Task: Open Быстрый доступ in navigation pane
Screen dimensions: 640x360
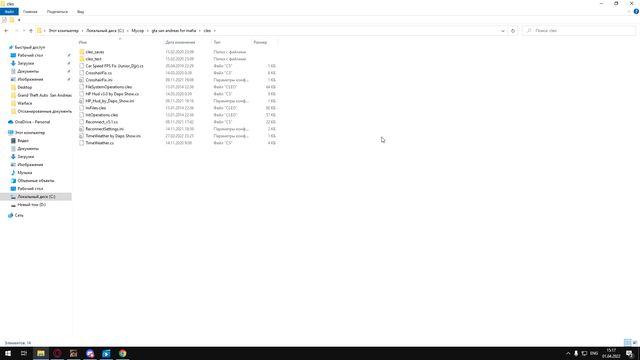Action: coord(30,47)
